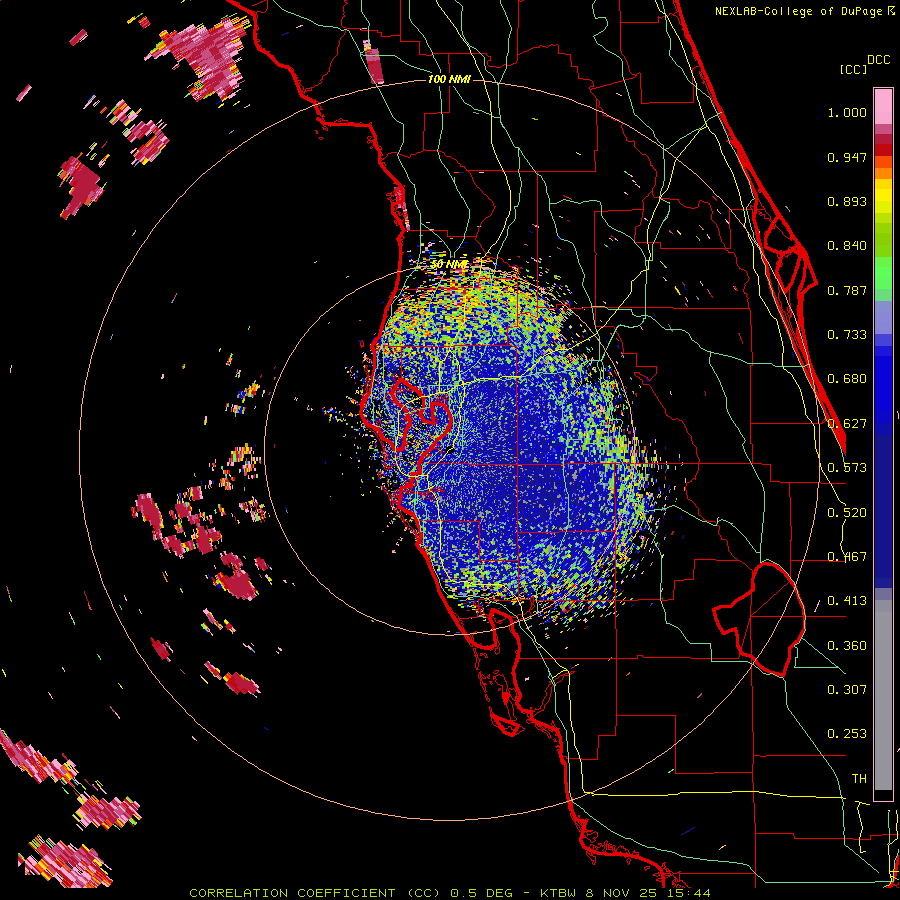The height and width of the screenshot is (900, 900).
Task: Select the 1.000 value on the color scale
Action: [x=847, y=112]
